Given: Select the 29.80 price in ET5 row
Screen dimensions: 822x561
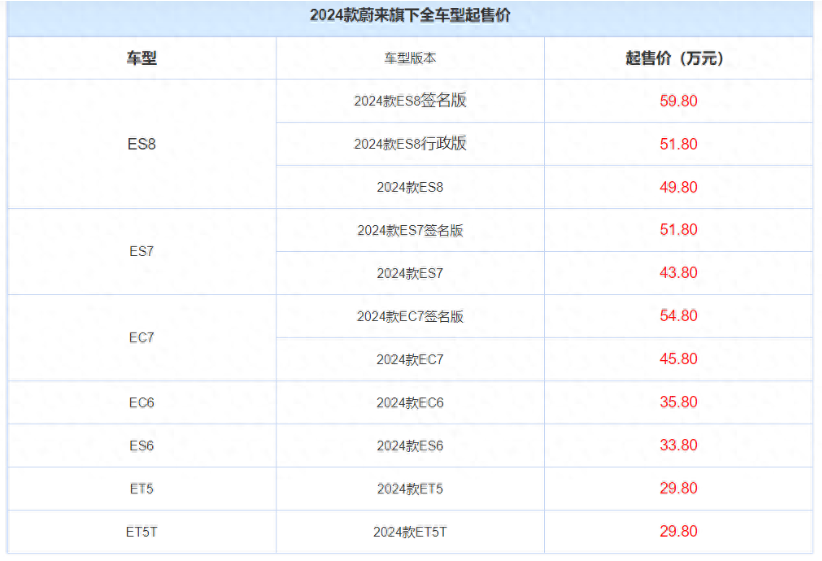Looking at the screenshot, I should [678, 488].
